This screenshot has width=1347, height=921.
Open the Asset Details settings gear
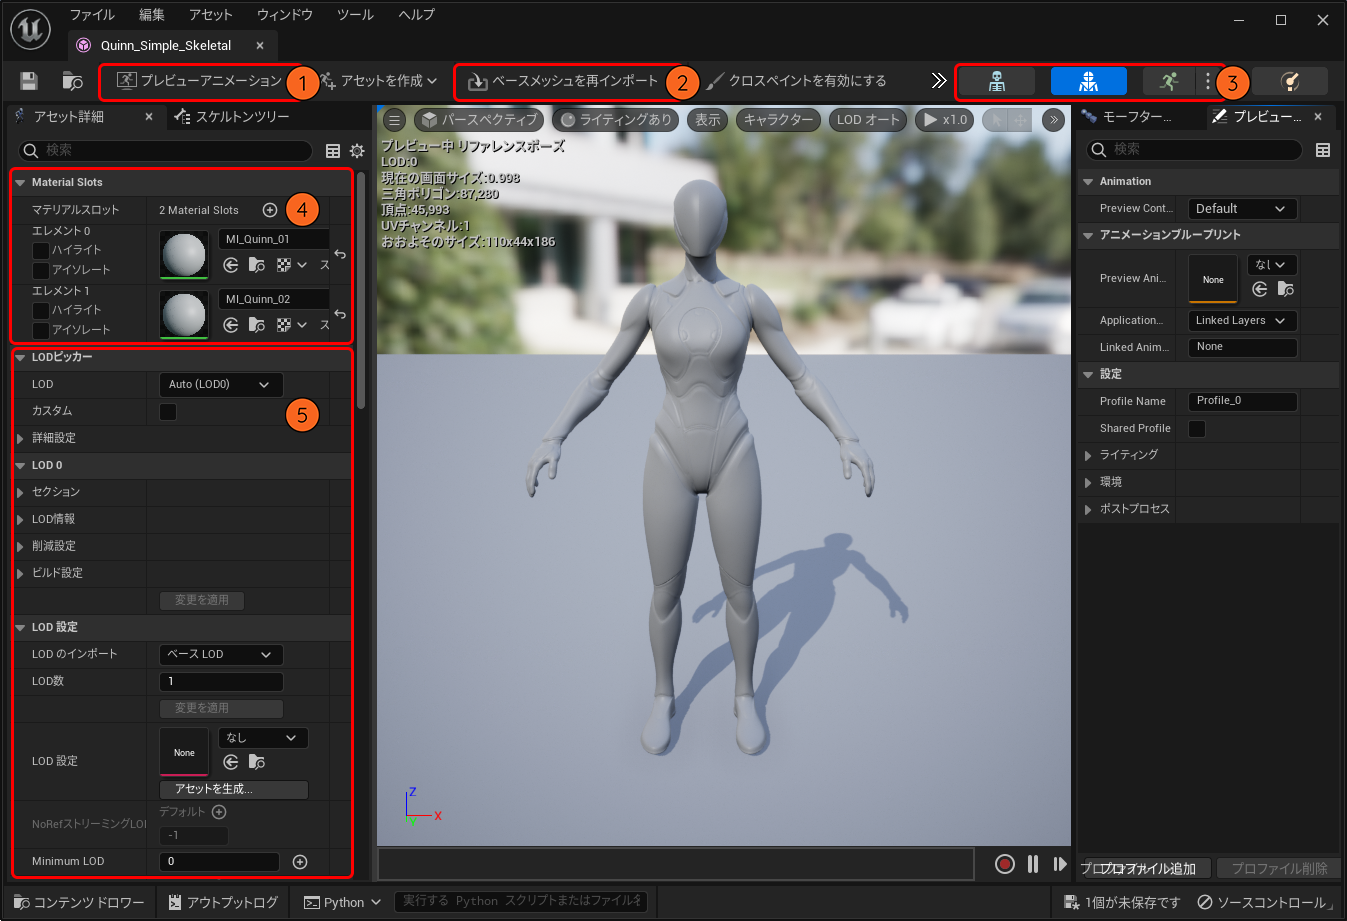tap(357, 151)
